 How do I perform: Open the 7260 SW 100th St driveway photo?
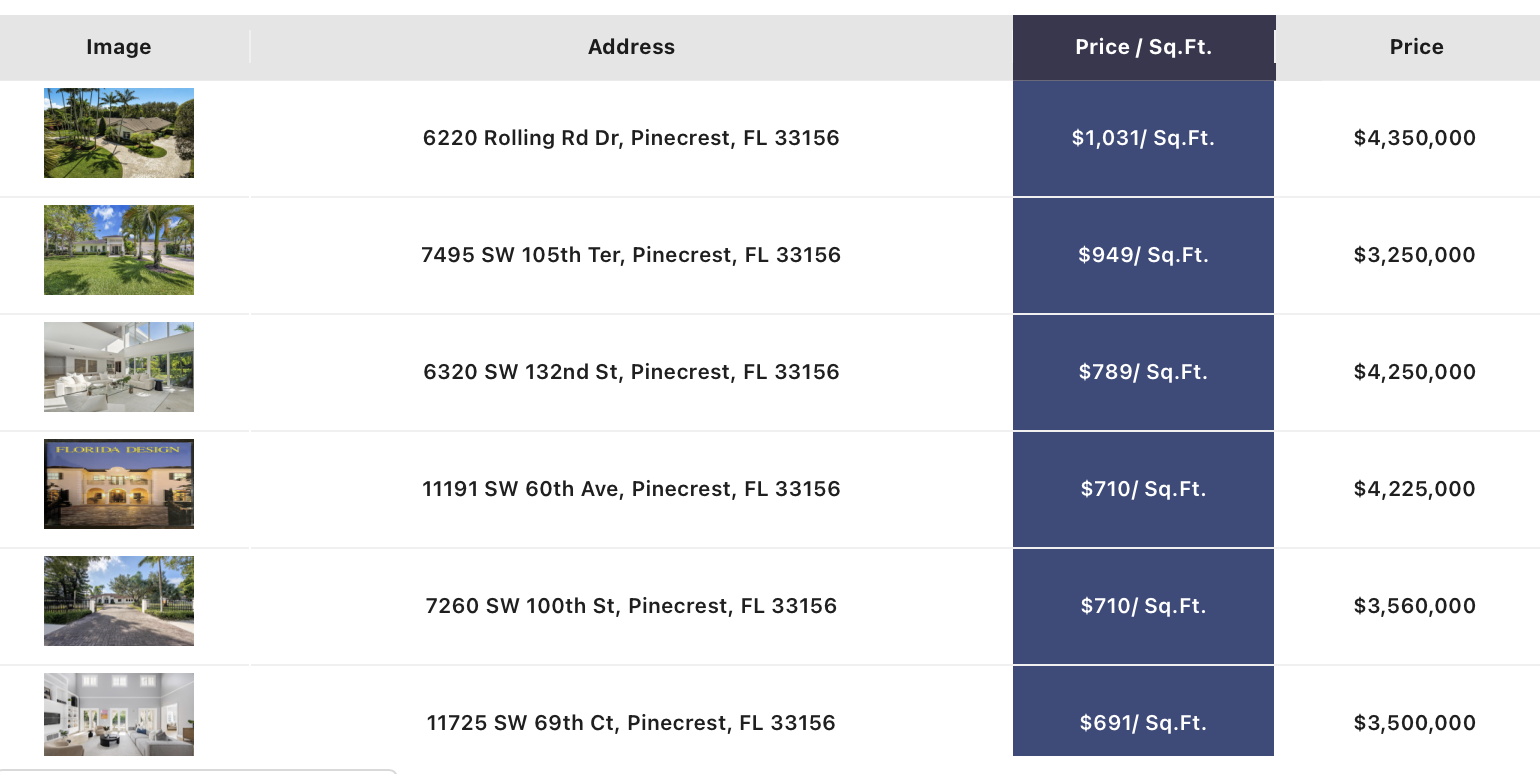click(x=119, y=601)
